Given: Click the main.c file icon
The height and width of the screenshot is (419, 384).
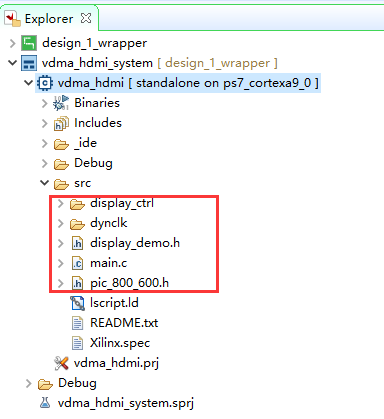Looking at the screenshot, I should click(x=77, y=263).
